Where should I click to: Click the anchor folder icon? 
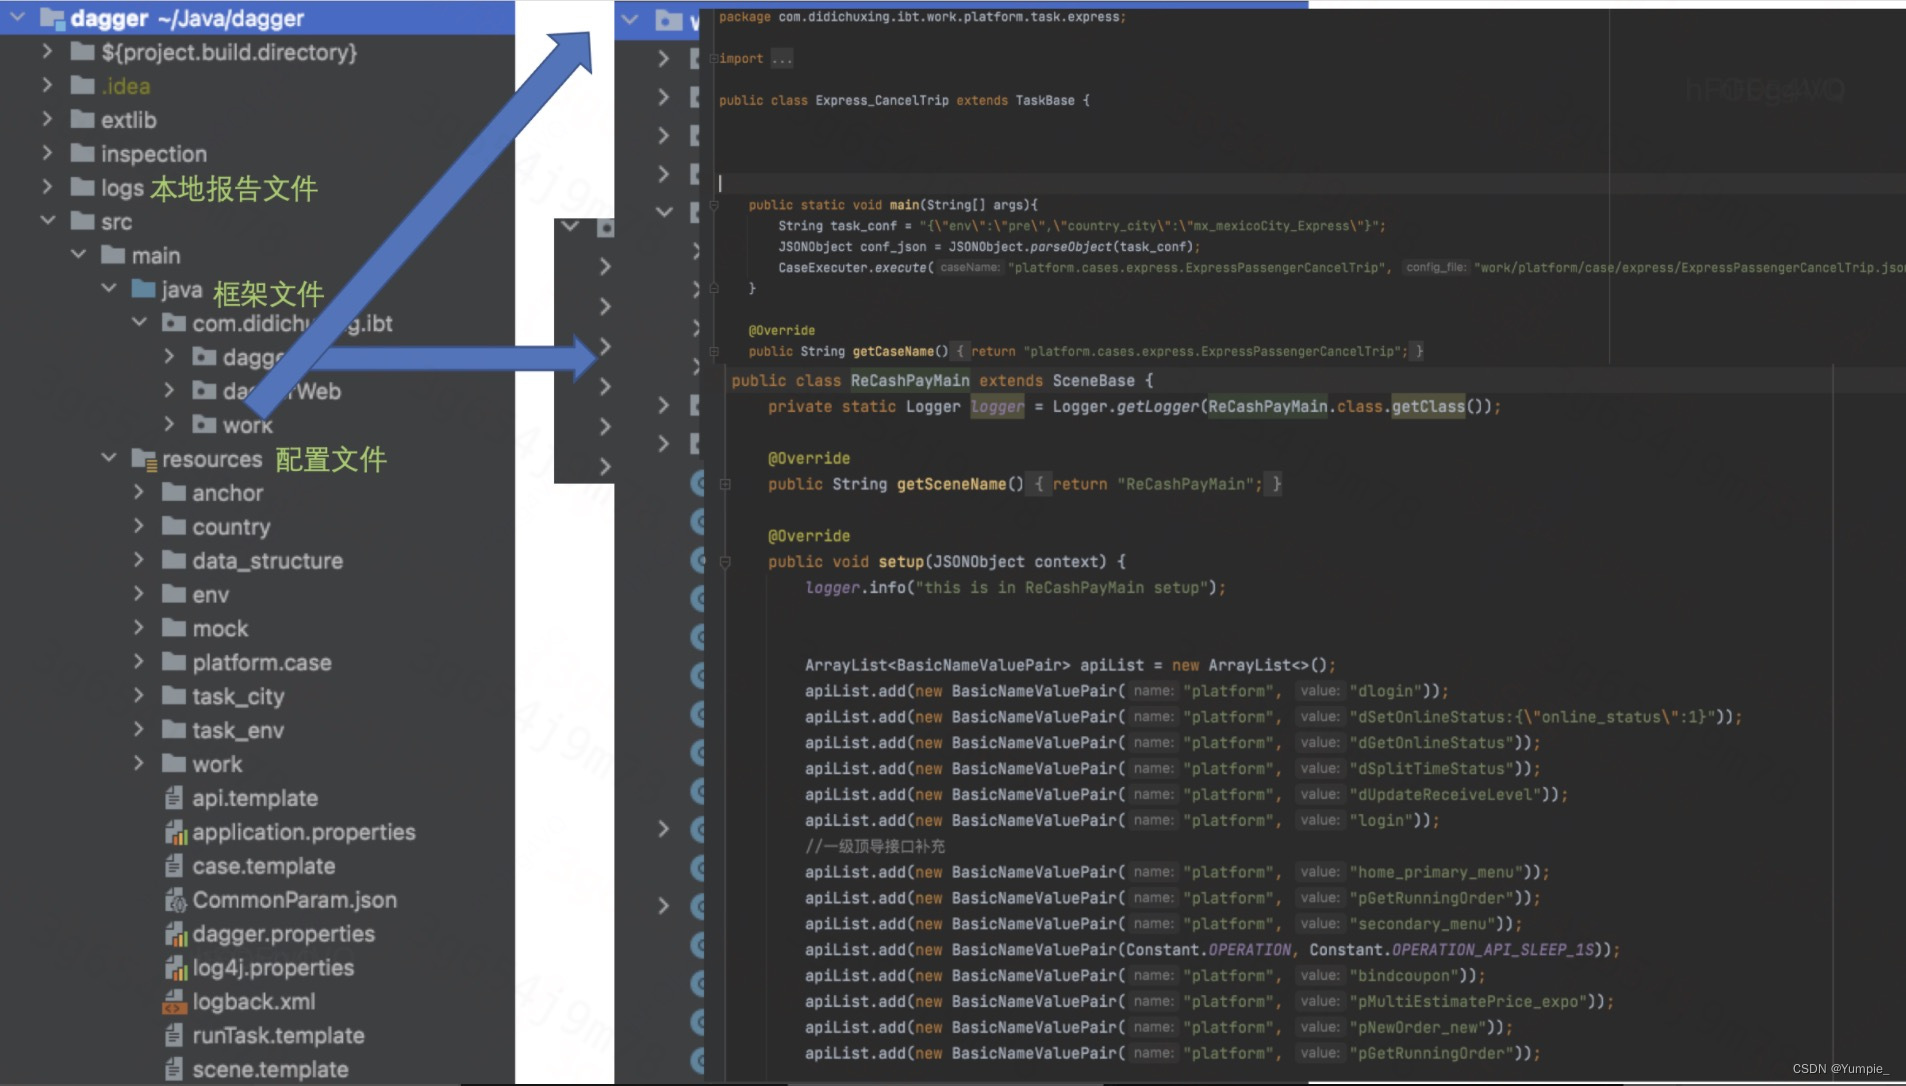pos(174,492)
